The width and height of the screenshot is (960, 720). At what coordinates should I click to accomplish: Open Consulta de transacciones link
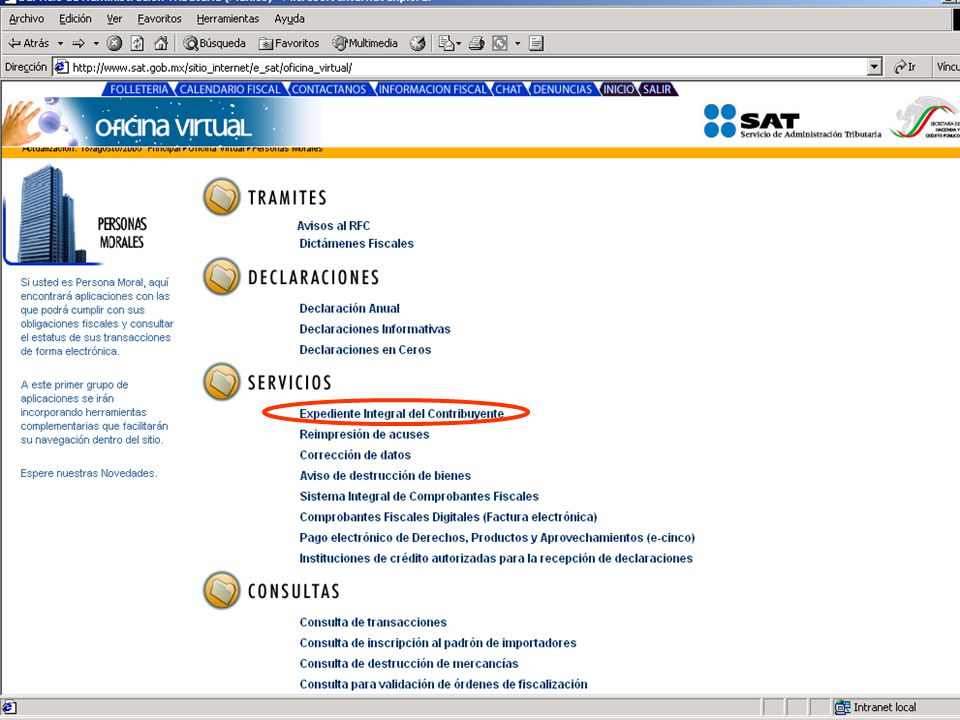[373, 623]
